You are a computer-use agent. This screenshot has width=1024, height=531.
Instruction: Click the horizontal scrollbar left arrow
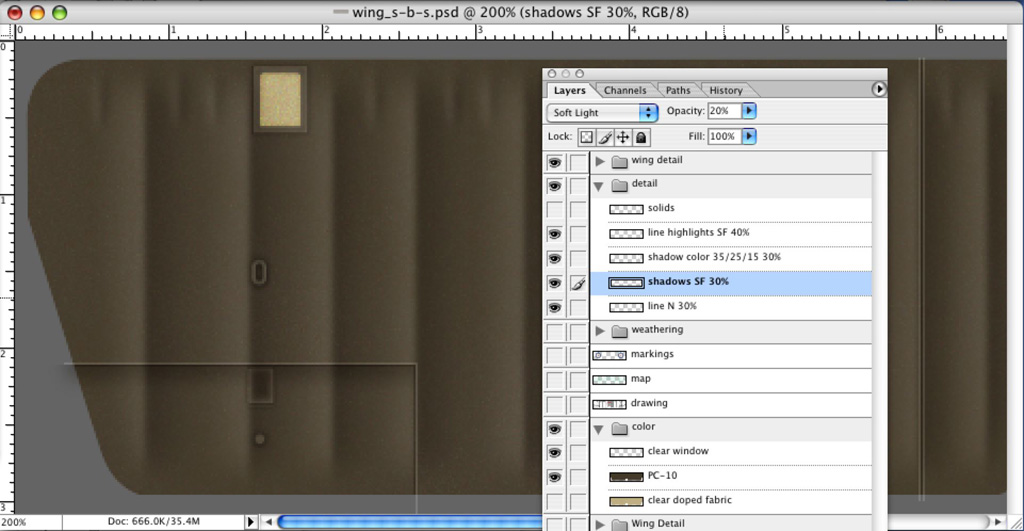268,522
